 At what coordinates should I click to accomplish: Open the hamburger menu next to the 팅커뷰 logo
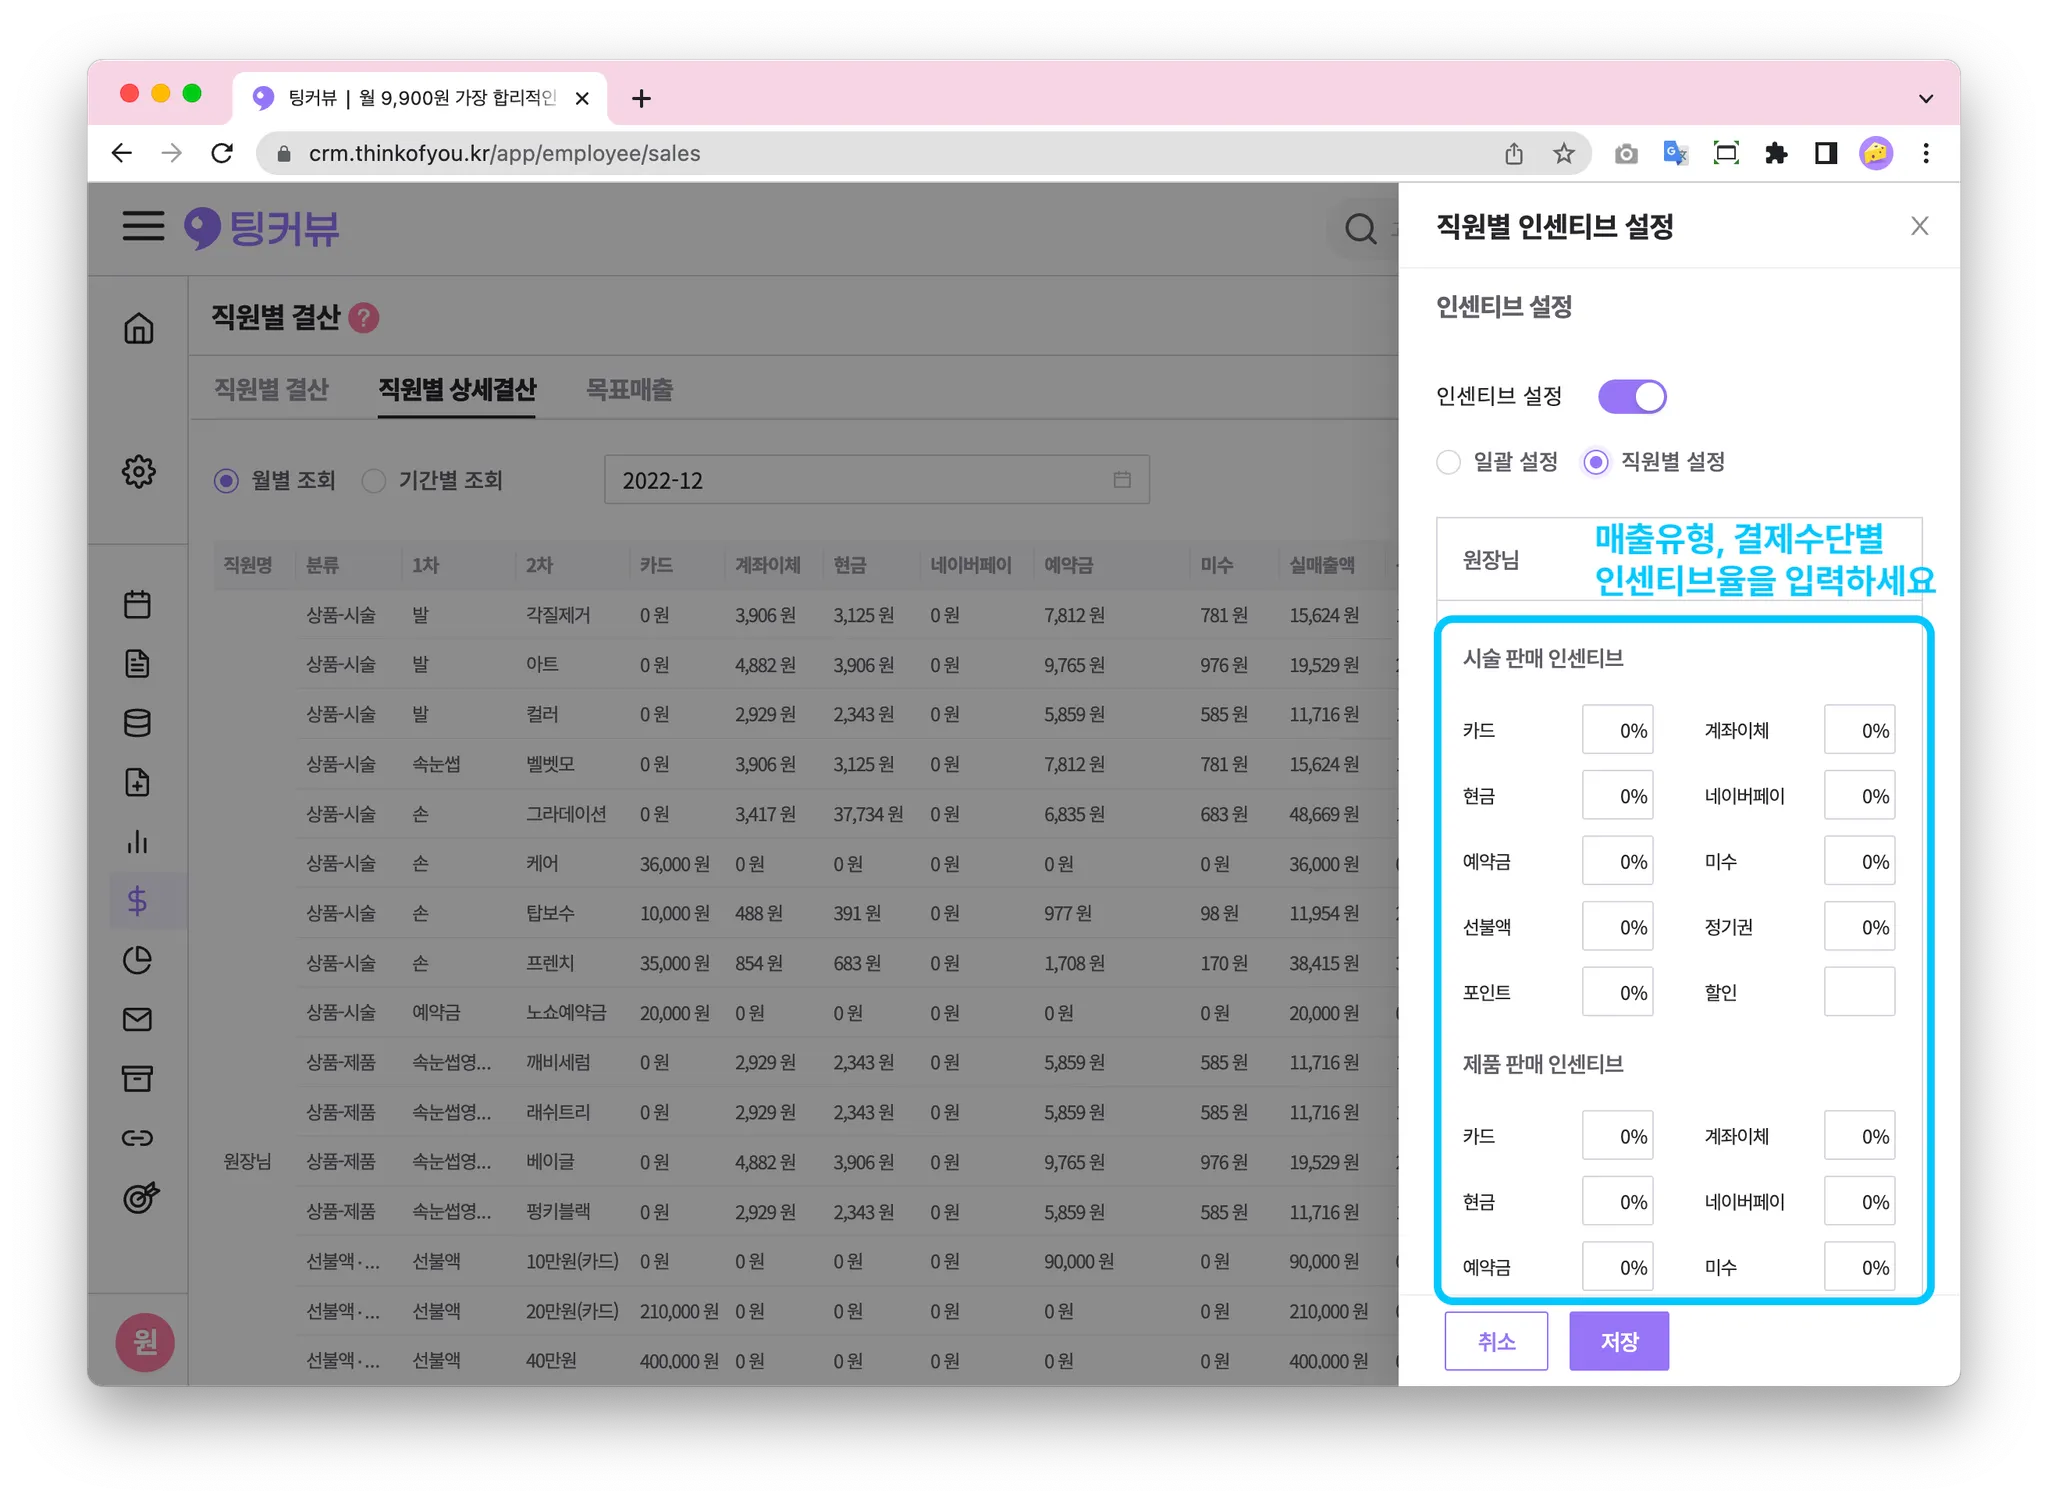143,226
